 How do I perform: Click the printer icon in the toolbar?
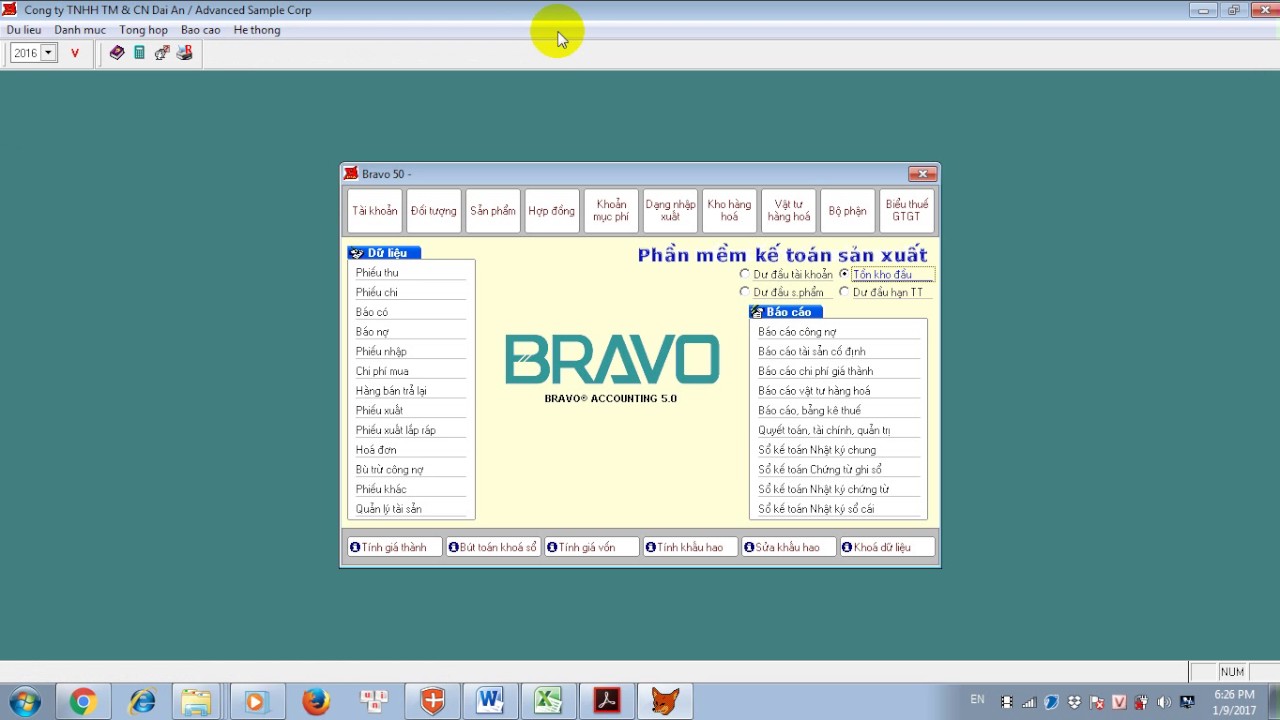184,53
